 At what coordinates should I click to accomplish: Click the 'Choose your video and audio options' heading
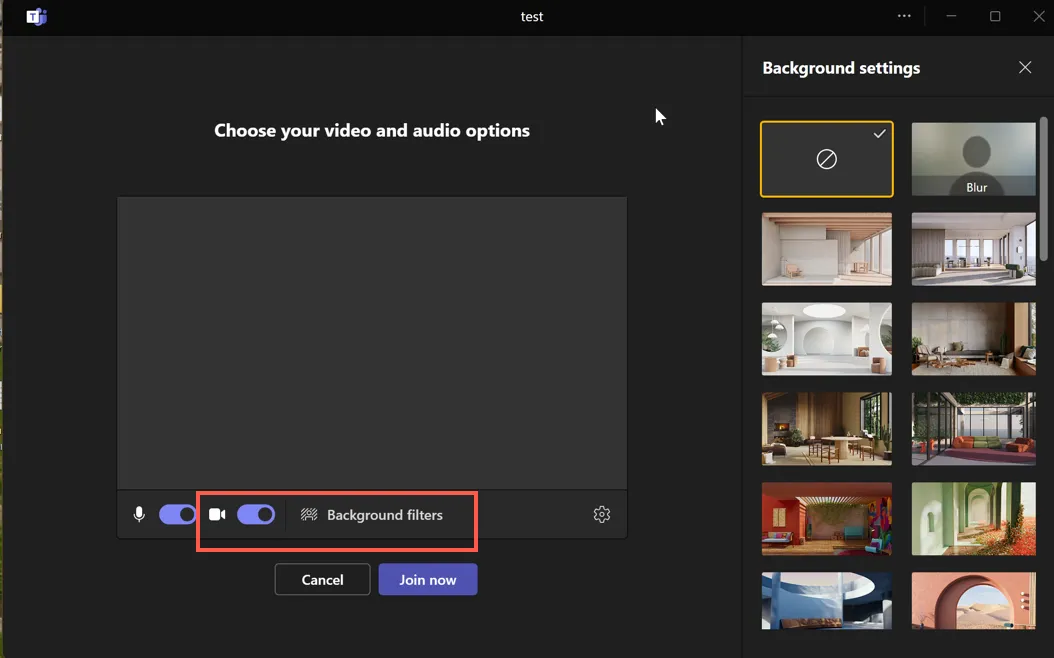(372, 130)
